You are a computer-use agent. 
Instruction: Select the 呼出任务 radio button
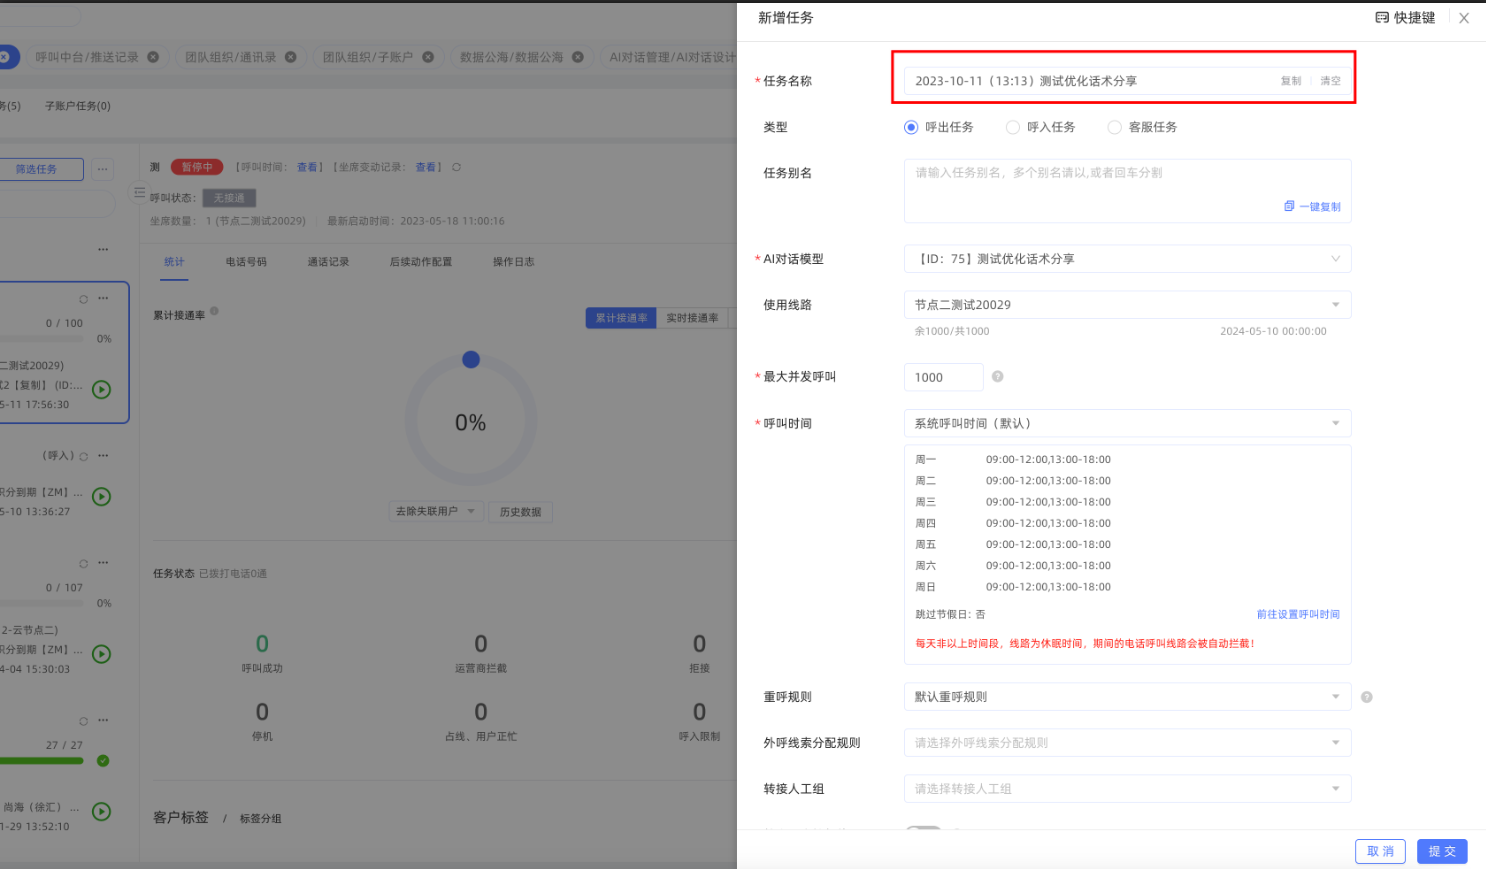pos(911,127)
